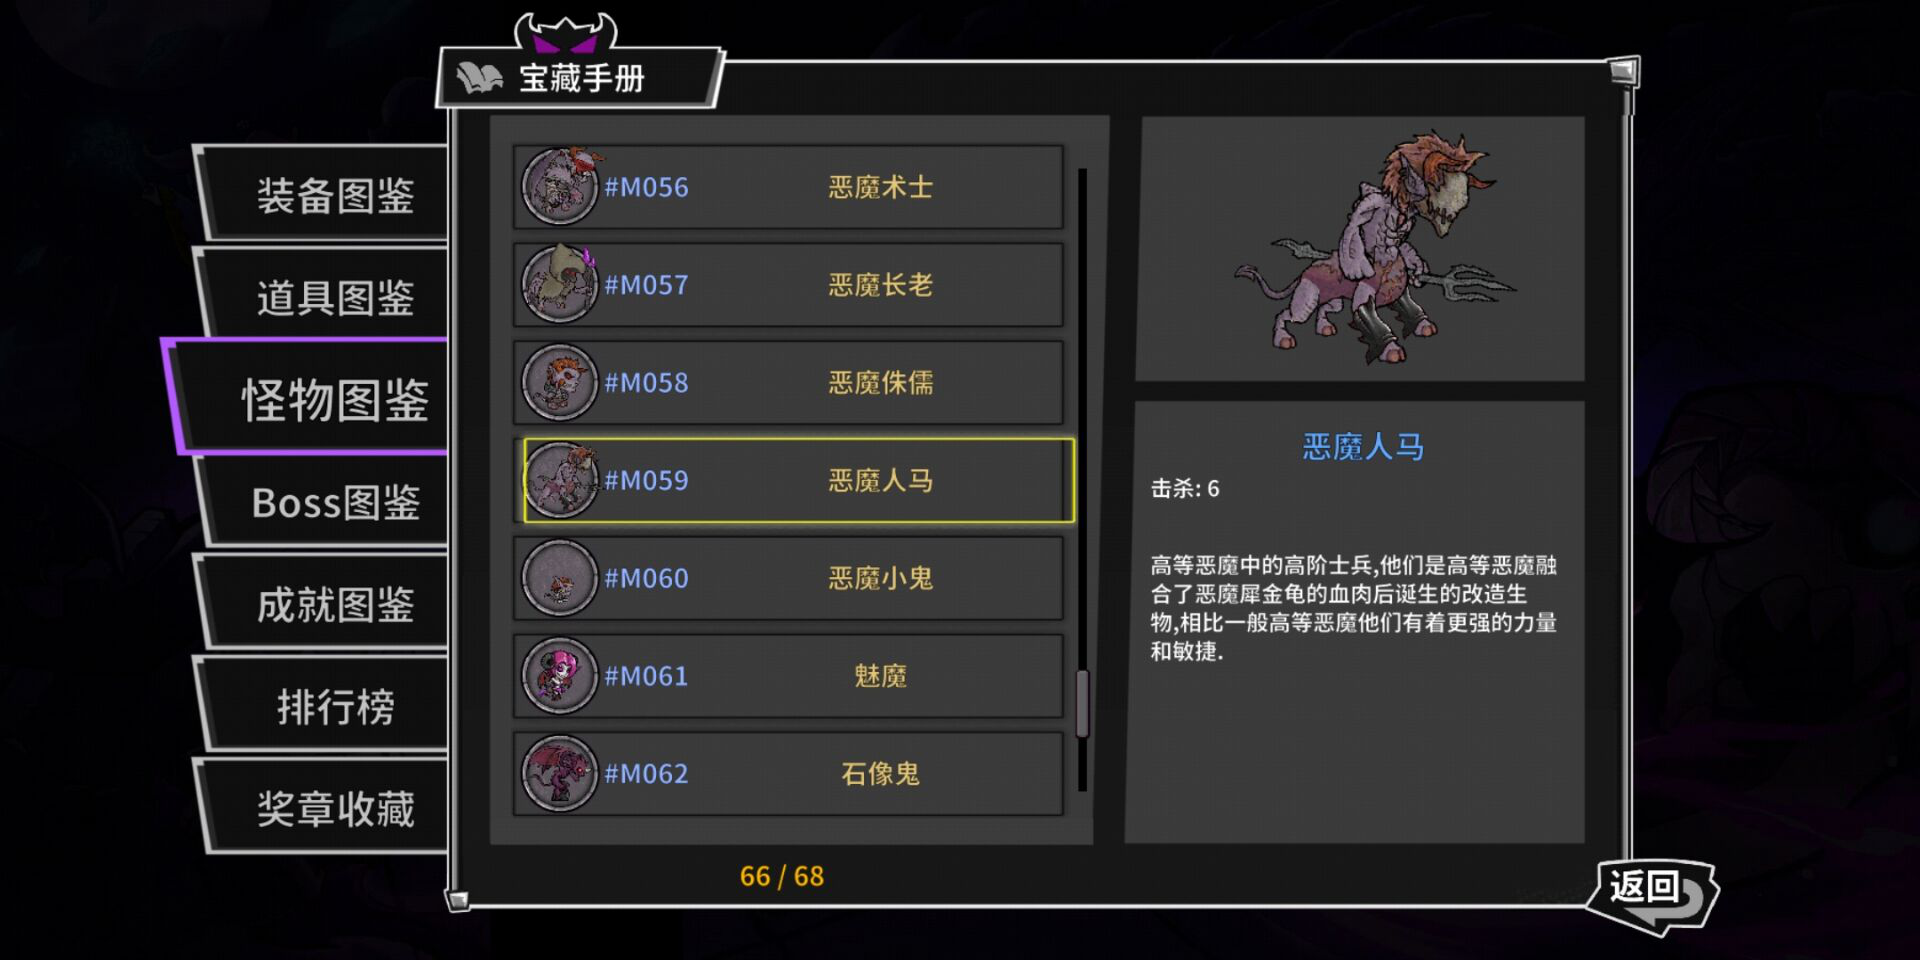The image size is (1920, 960).
Task: Select the 石像鬼 list entry name
Action: 880,773
